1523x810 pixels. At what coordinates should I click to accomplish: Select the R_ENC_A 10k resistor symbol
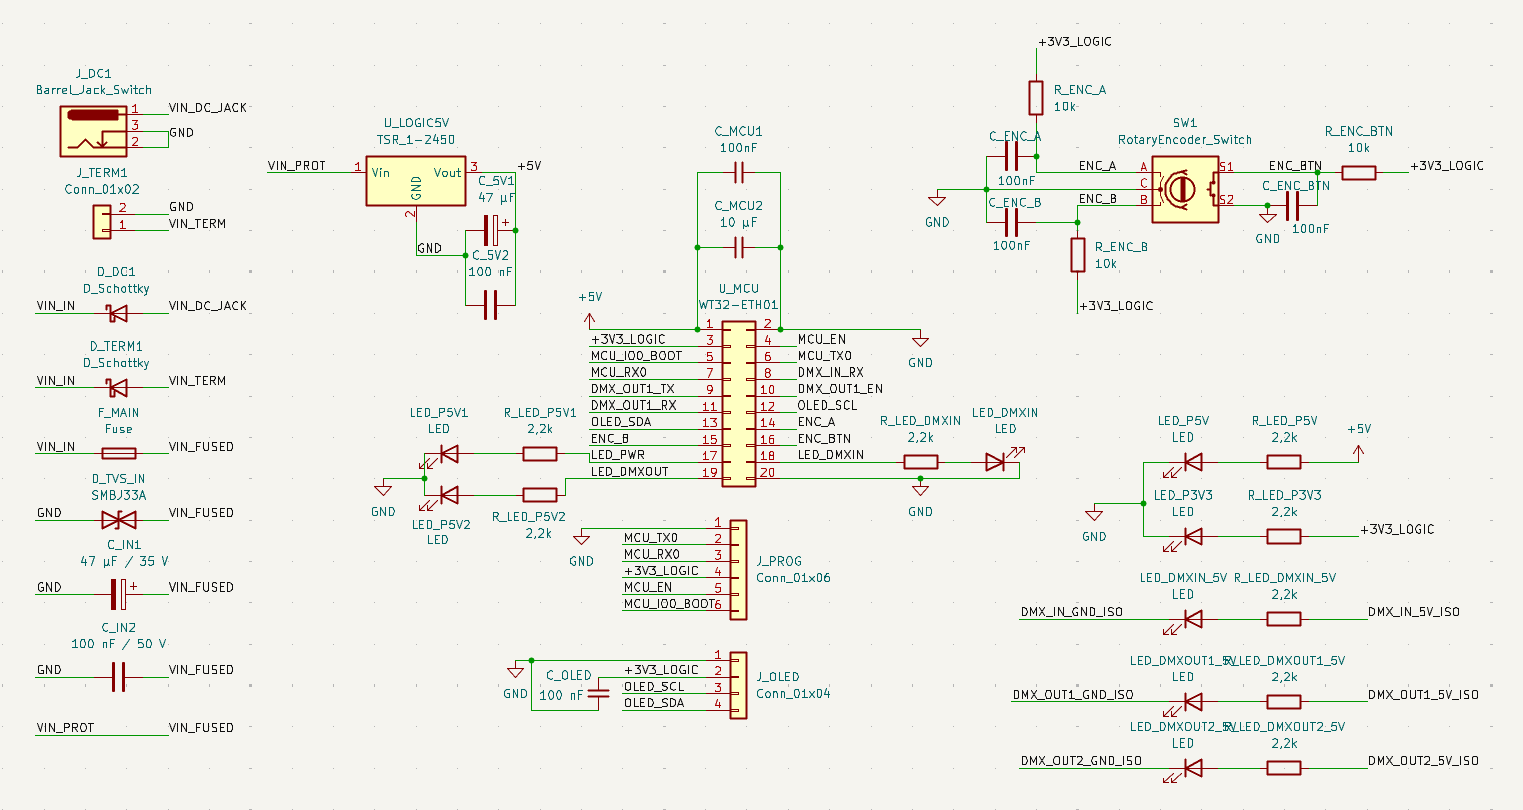(x=1036, y=98)
